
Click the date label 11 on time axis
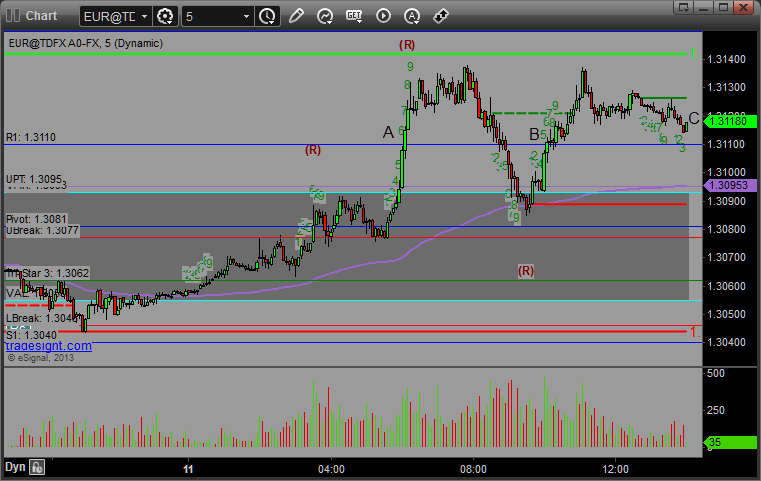pos(188,469)
